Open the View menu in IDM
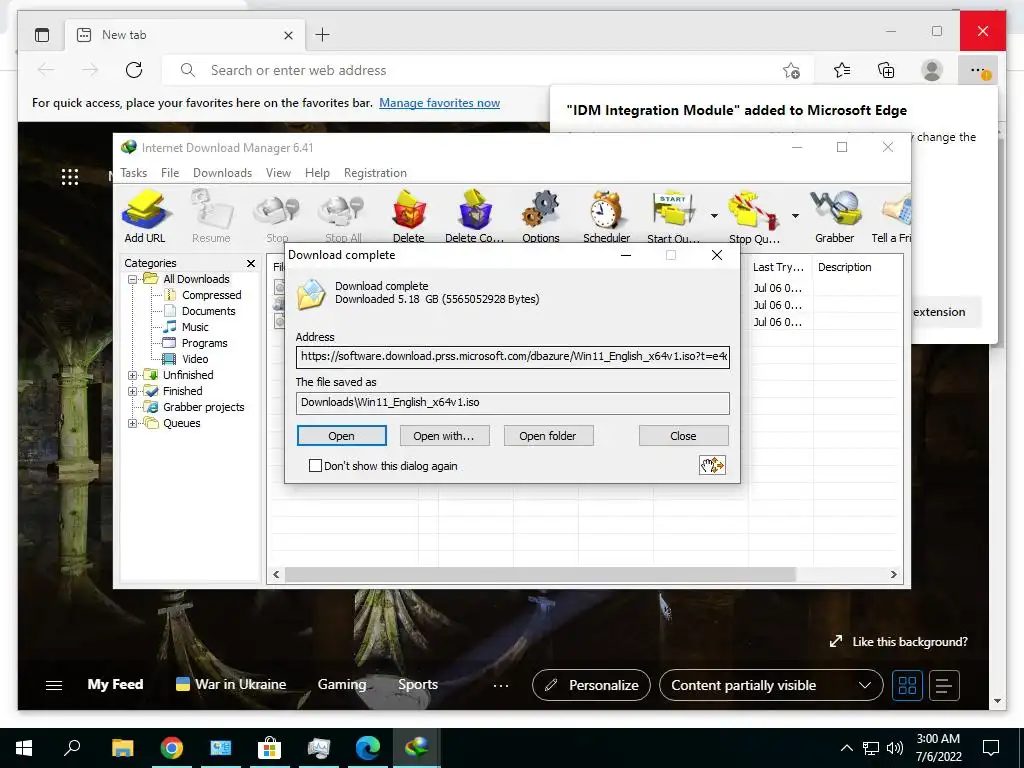 (278, 173)
